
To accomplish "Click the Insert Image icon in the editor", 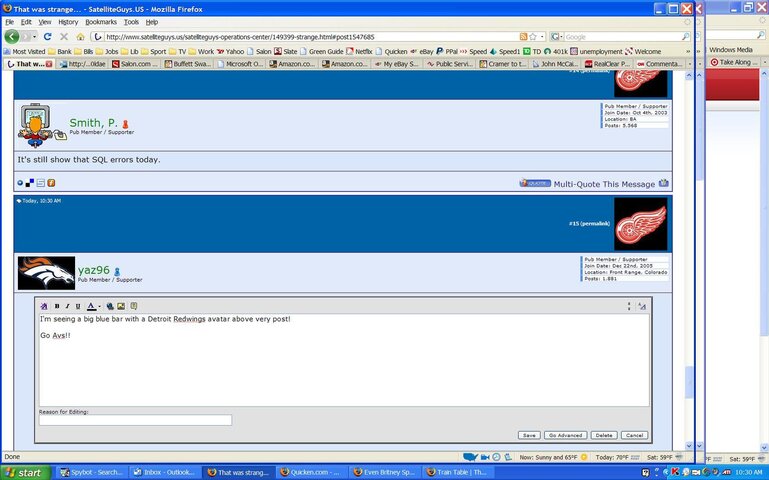I will point(121,306).
